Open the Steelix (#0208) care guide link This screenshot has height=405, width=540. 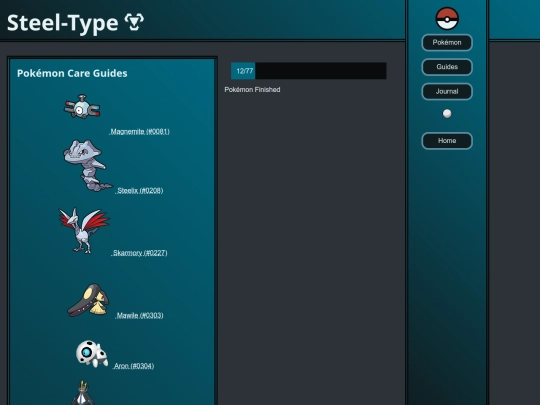tap(139, 190)
